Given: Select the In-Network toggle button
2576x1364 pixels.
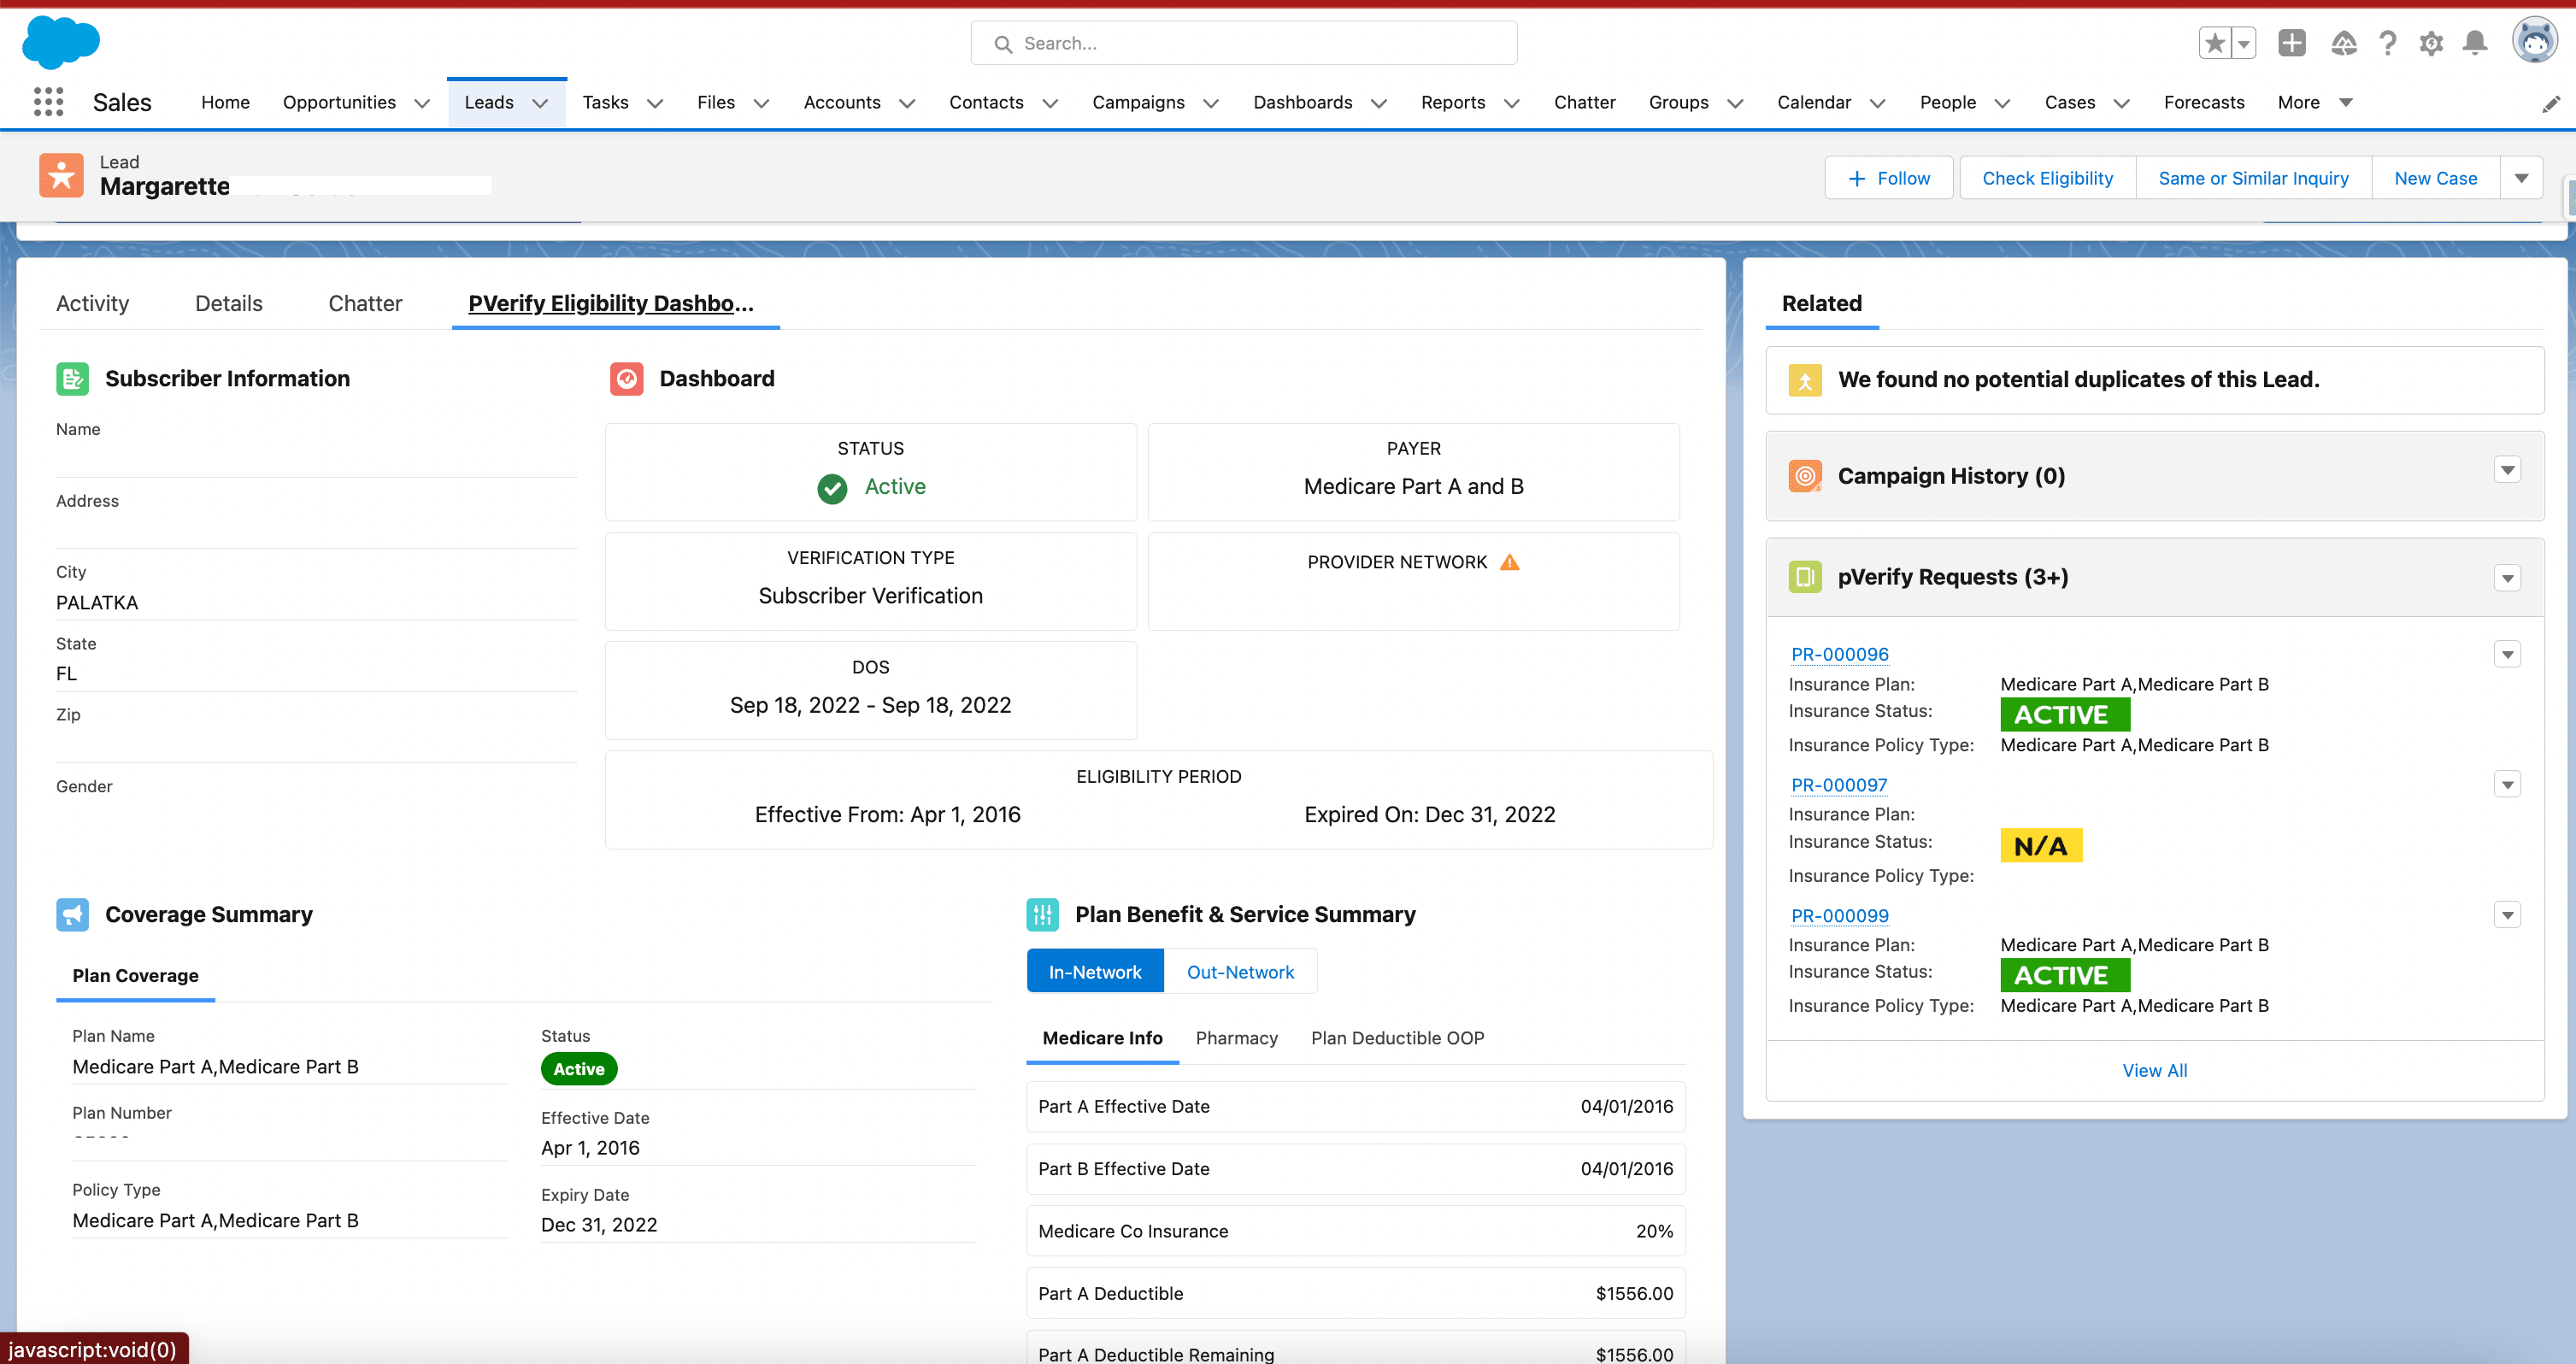Looking at the screenshot, I should (1094, 972).
